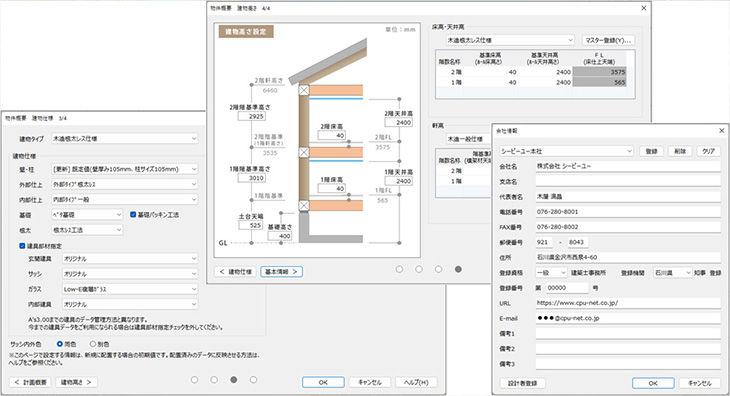Toggle the 基礎パッキン工法 checkbox

(133, 215)
